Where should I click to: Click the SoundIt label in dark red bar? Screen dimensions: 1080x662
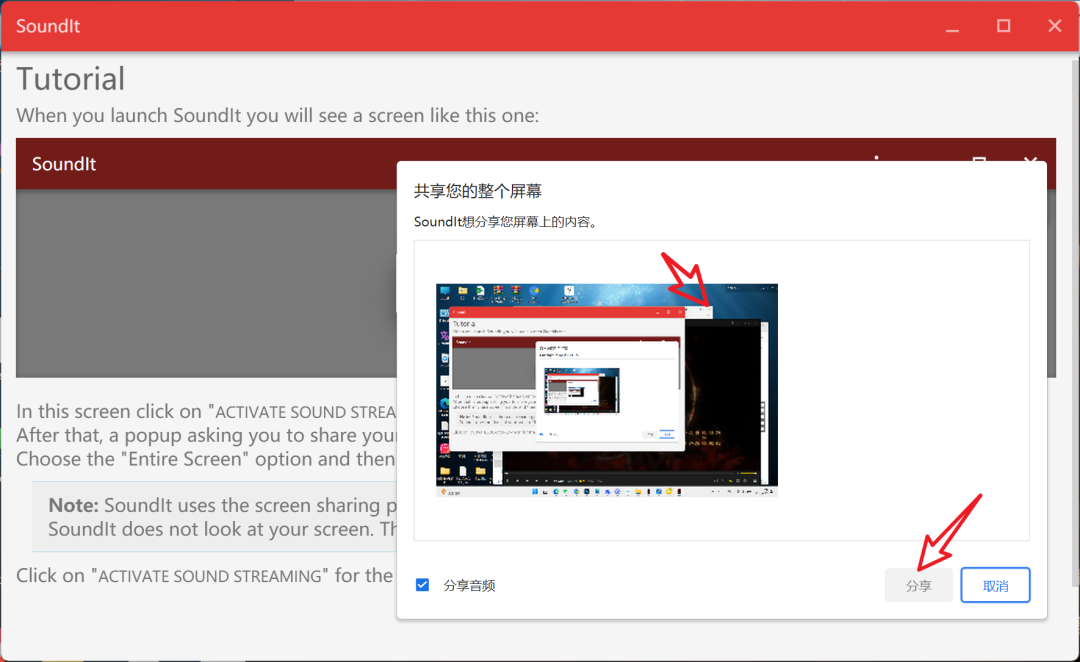[x=64, y=164]
